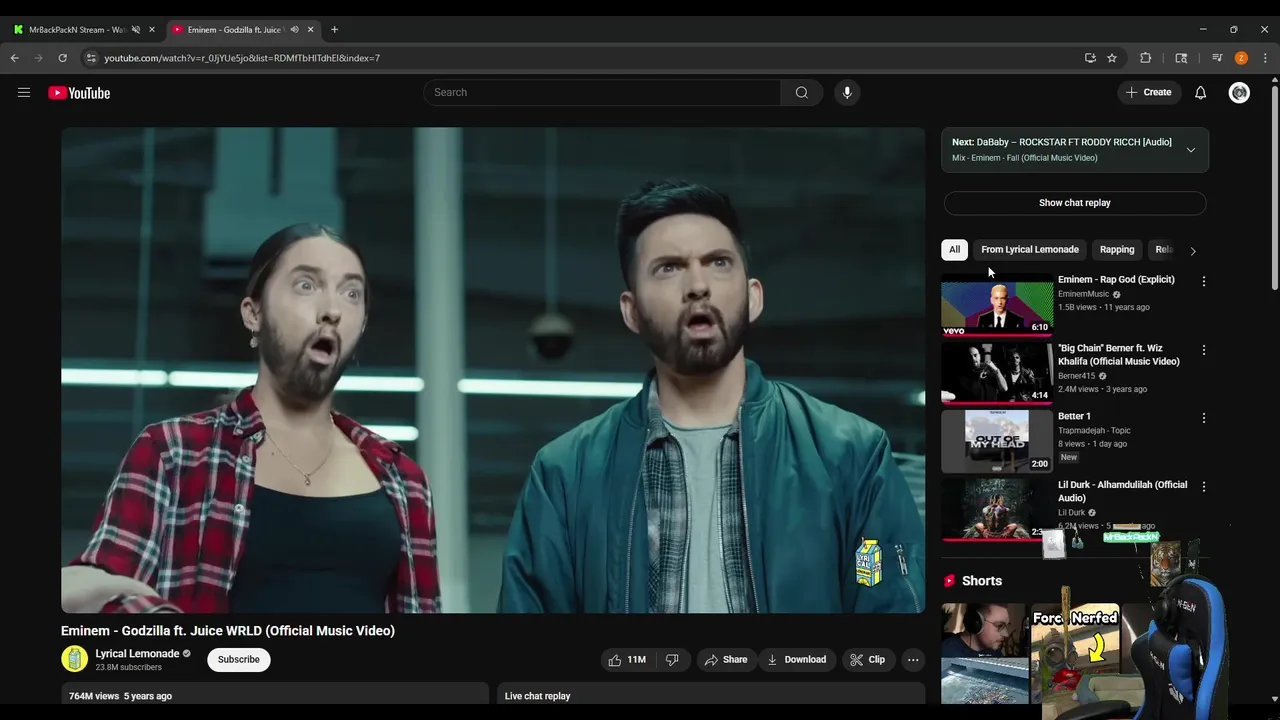Open options for Lil Durk Alhamdulilah video

tap(1203, 486)
